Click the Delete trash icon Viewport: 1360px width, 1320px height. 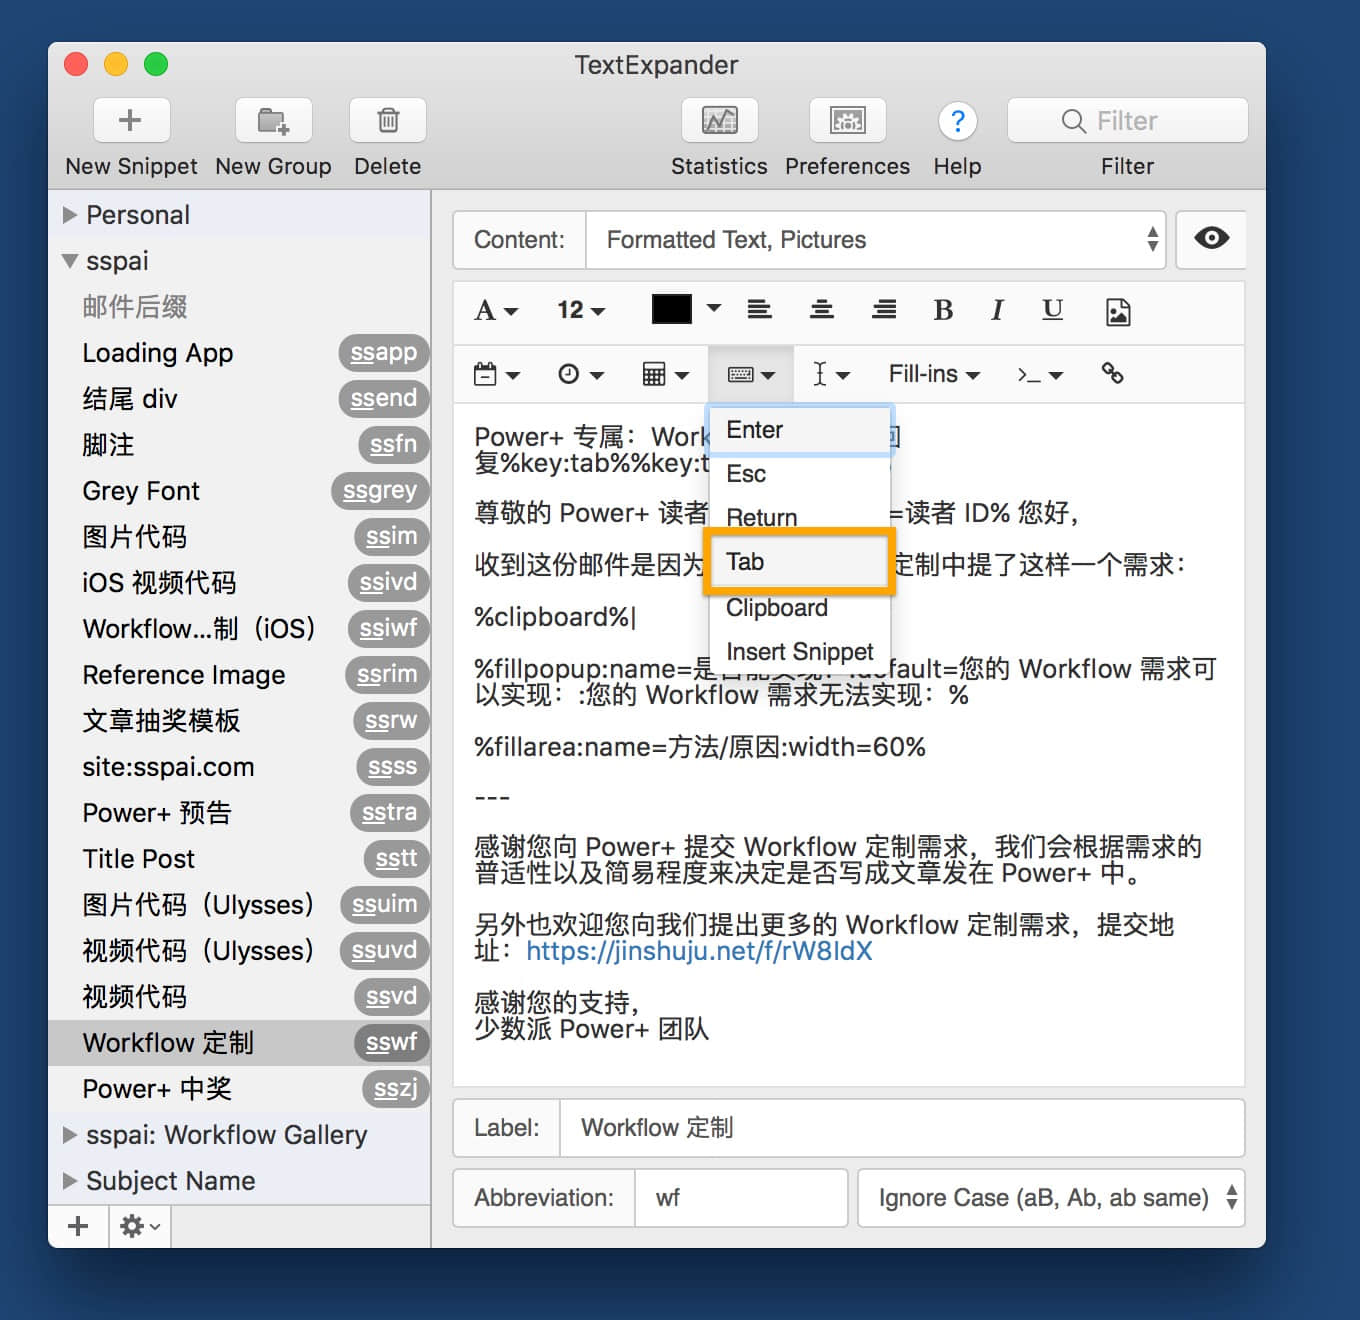click(387, 121)
